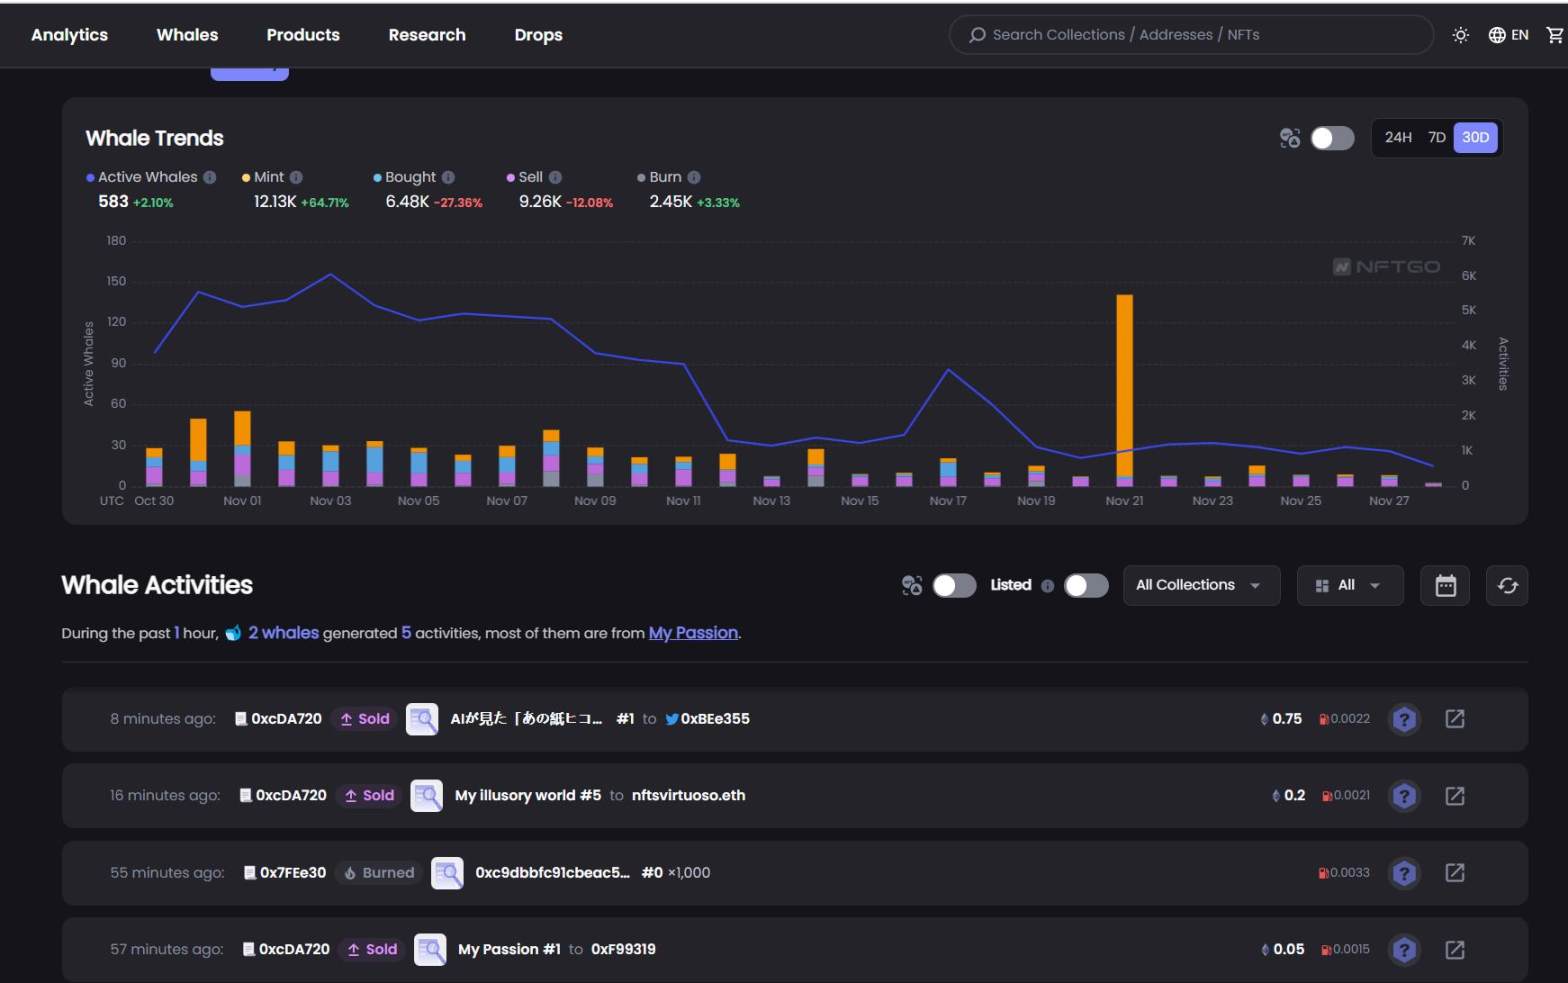This screenshot has height=983, width=1568.
Task: Click the tall orange Nov 21 mint bar
Action: [1124, 385]
